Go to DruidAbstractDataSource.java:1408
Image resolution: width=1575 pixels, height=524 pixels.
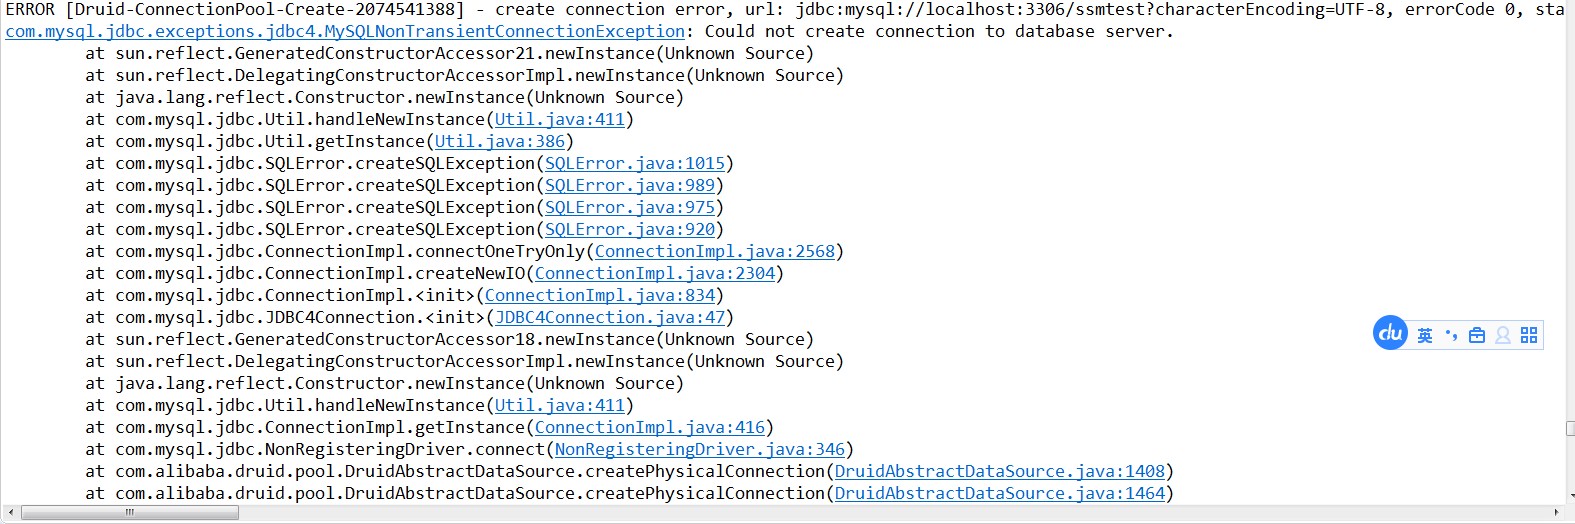coord(1000,472)
